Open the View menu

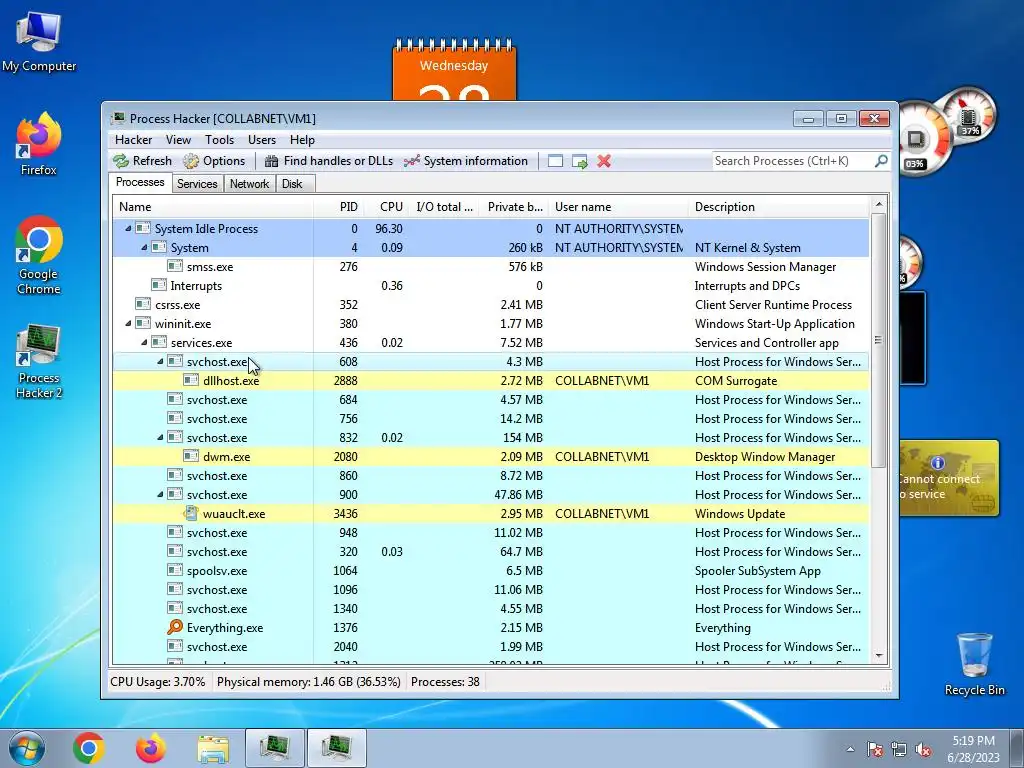coord(178,140)
